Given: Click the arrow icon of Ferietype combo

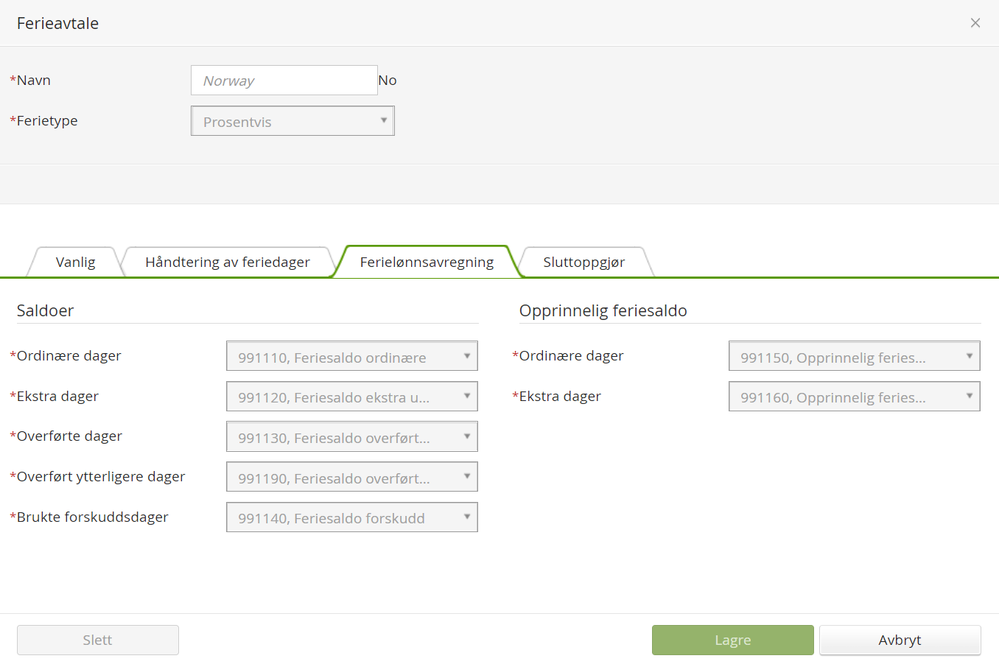Looking at the screenshot, I should click(383, 121).
